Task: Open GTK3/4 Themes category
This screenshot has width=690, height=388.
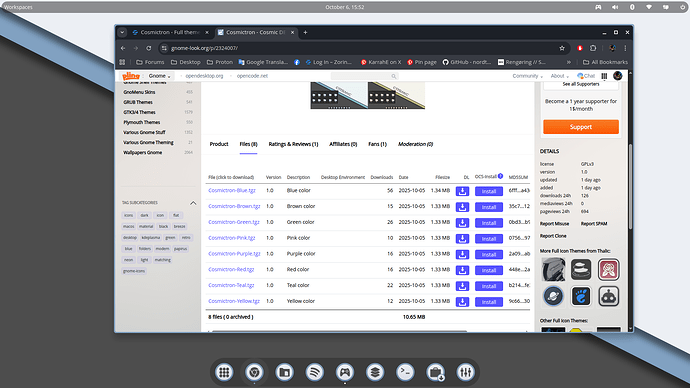Action: point(139,112)
